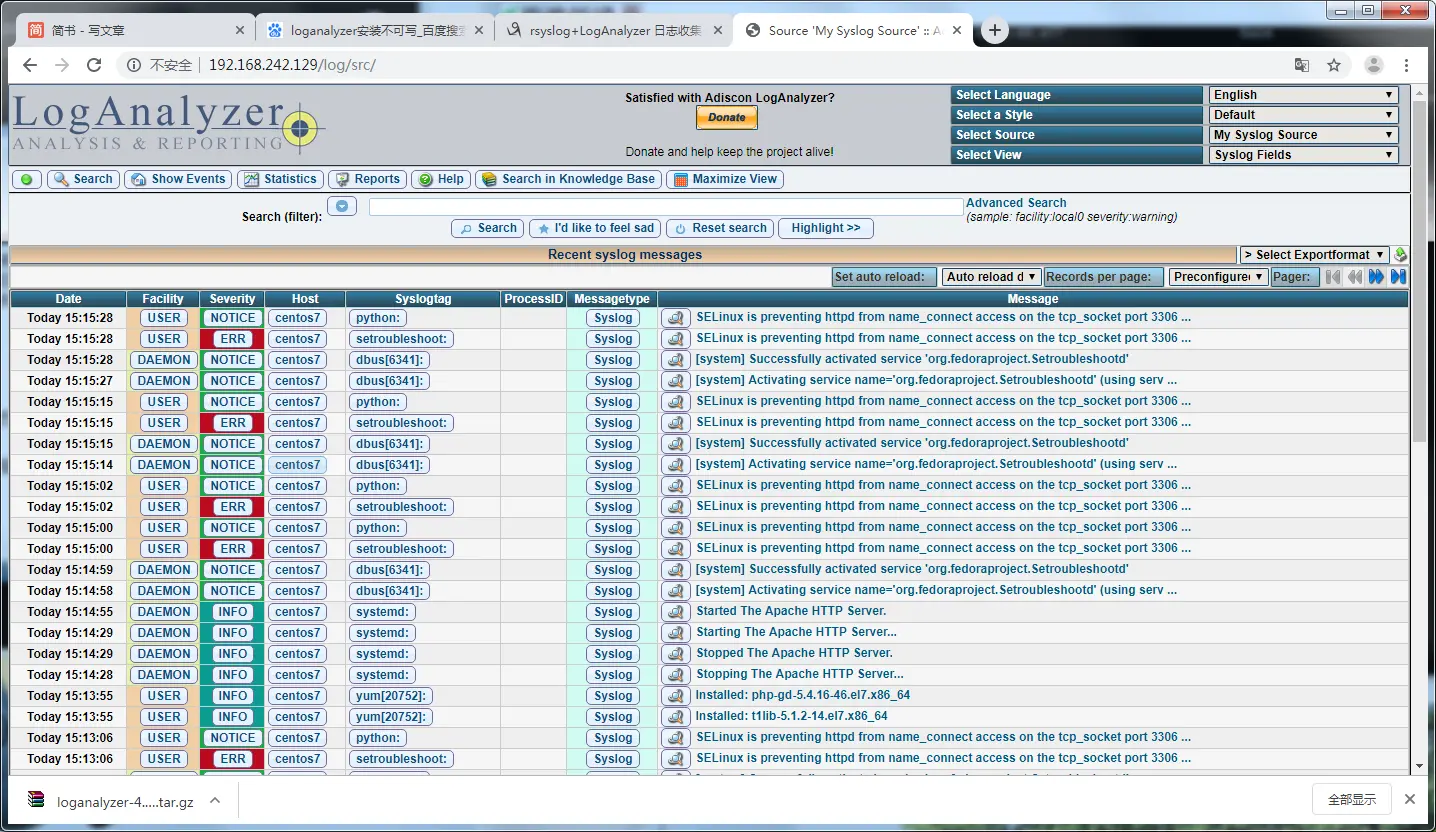Click the Search button under filter
The height and width of the screenshot is (832, 1436).
coord(488,228)
